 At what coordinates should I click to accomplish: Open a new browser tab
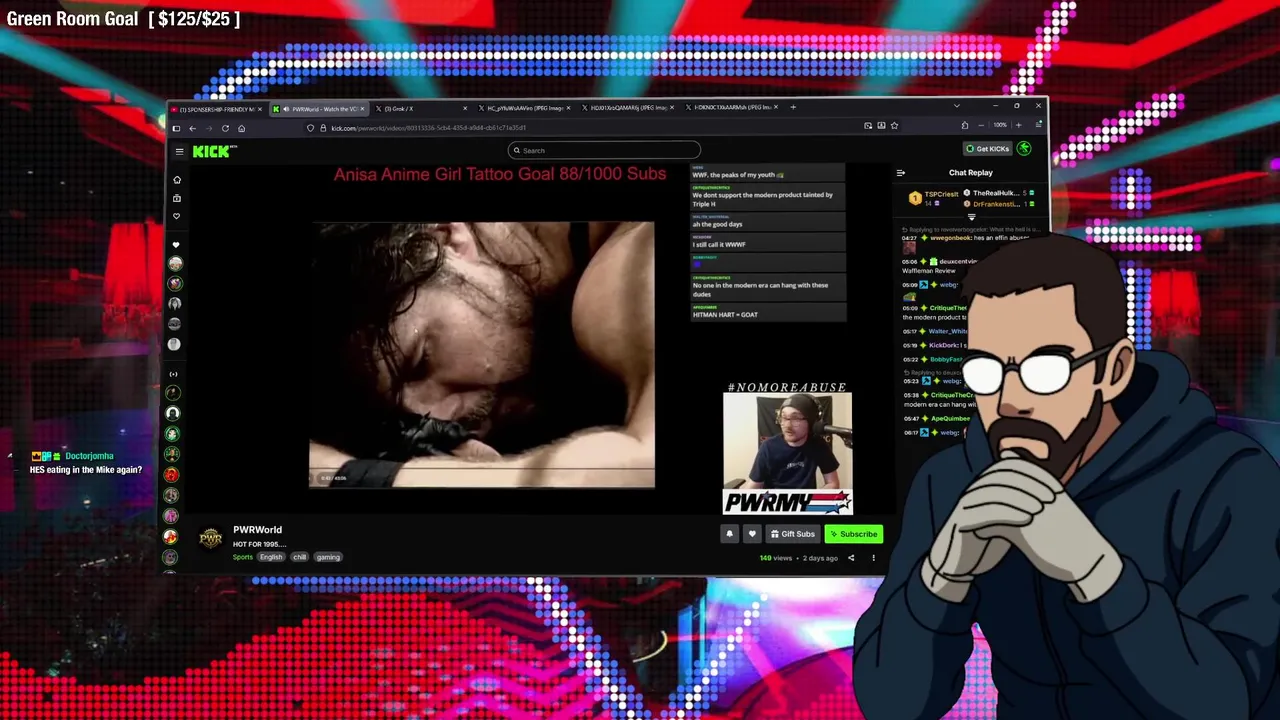[x=793, y=107]
